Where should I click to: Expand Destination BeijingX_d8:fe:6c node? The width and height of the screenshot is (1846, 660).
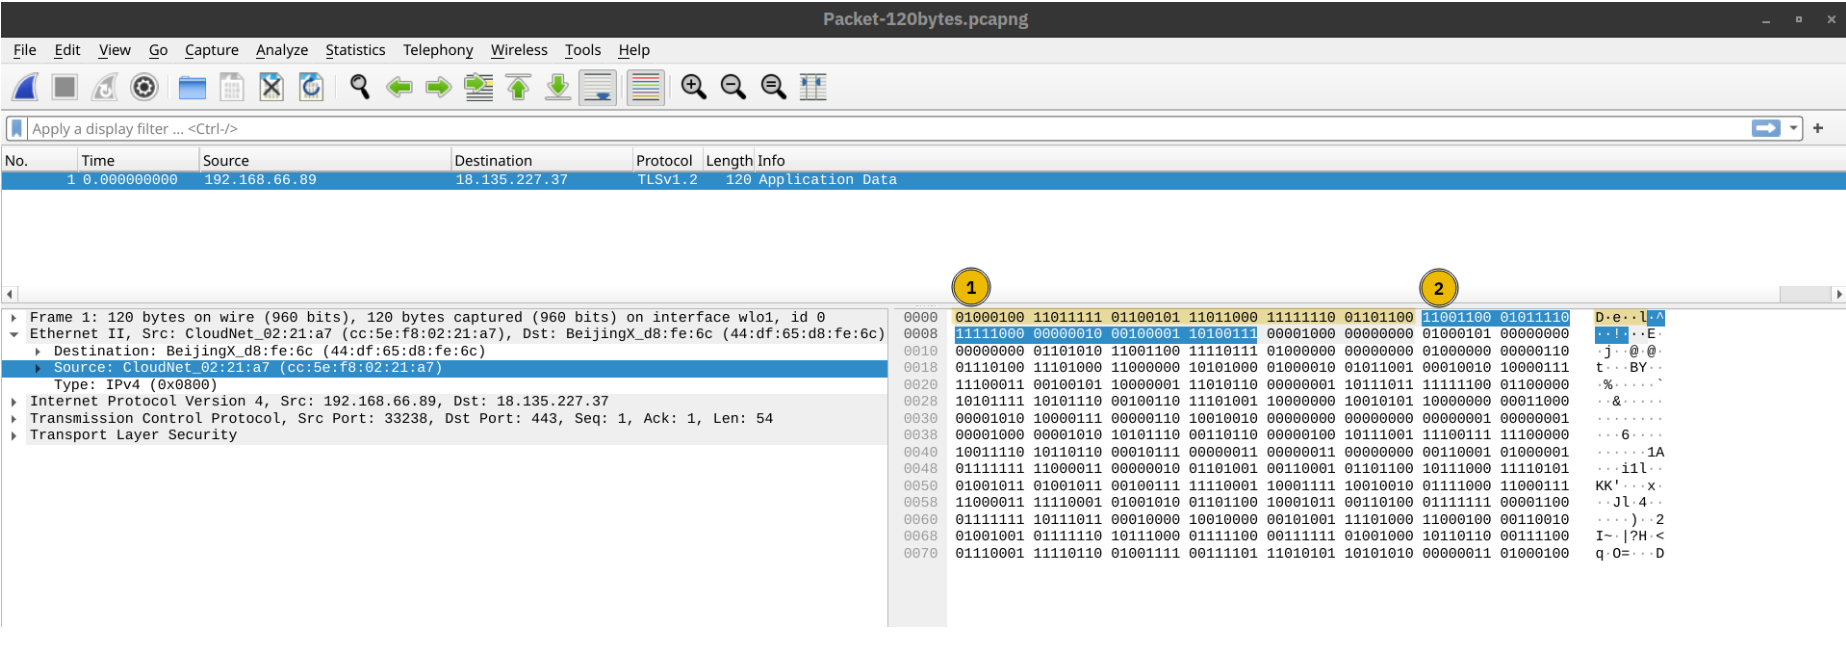(38, 352)
